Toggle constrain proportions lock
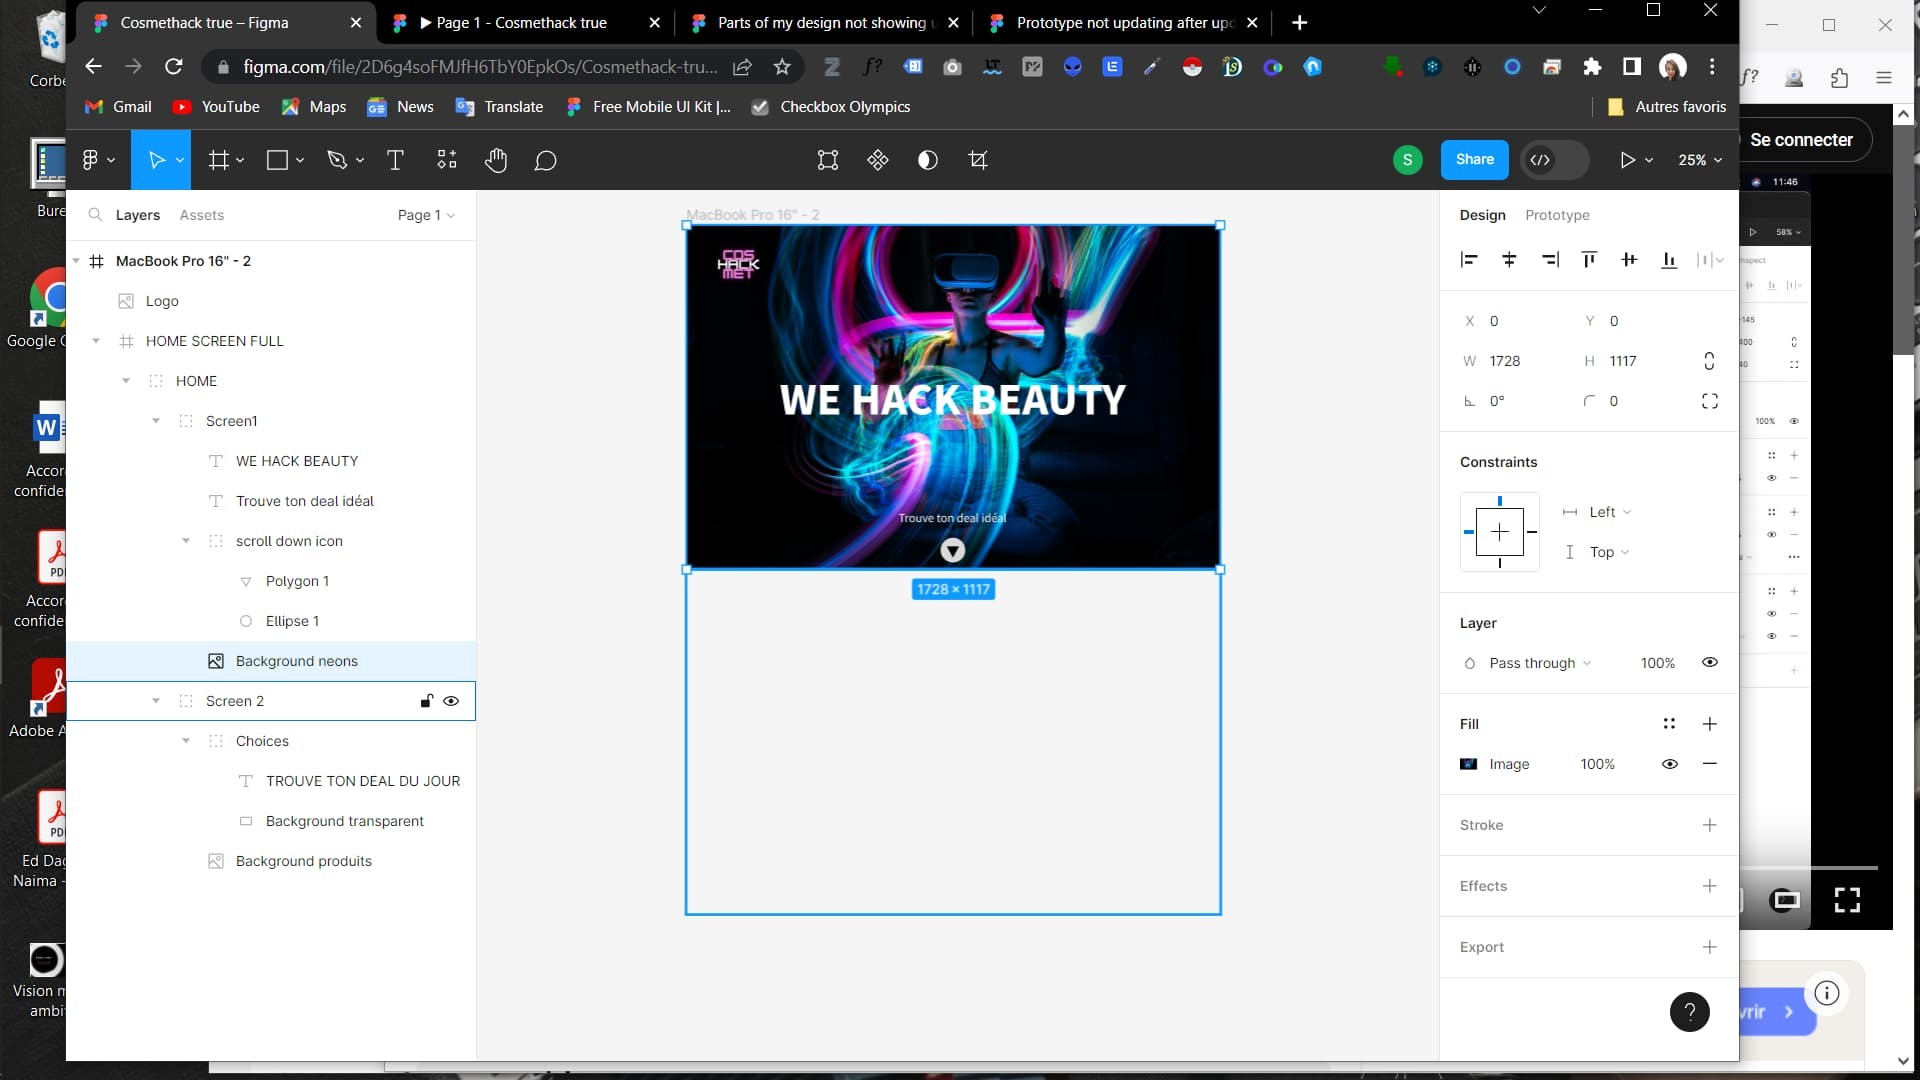Image resolution: width=1920 pixels, height=1080 pixels. (x=1709, y=361)
